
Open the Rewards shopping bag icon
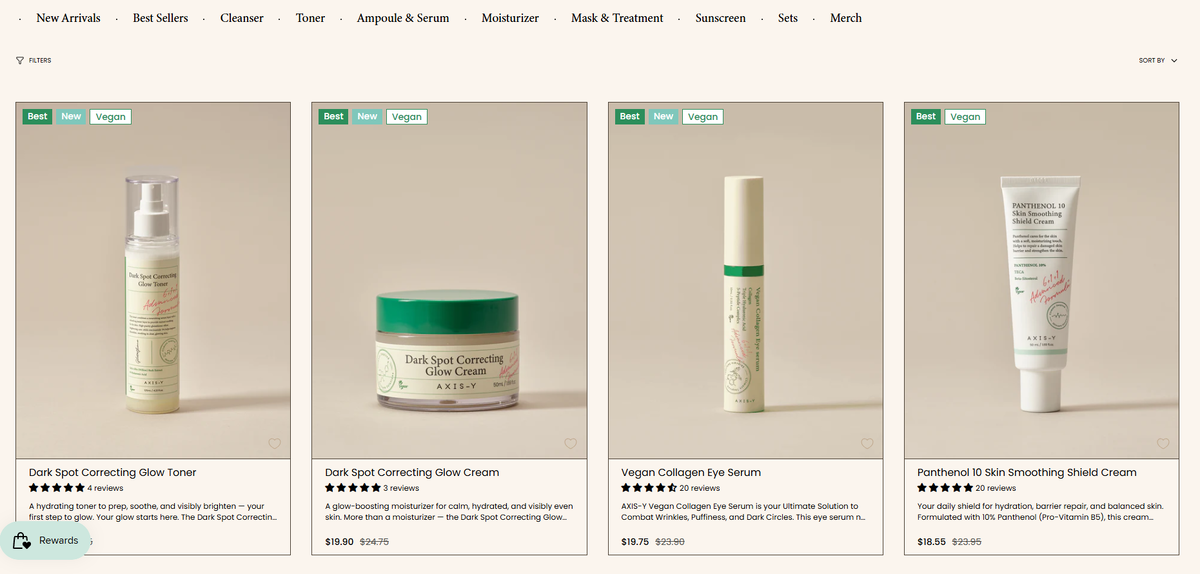coord(21,541)
